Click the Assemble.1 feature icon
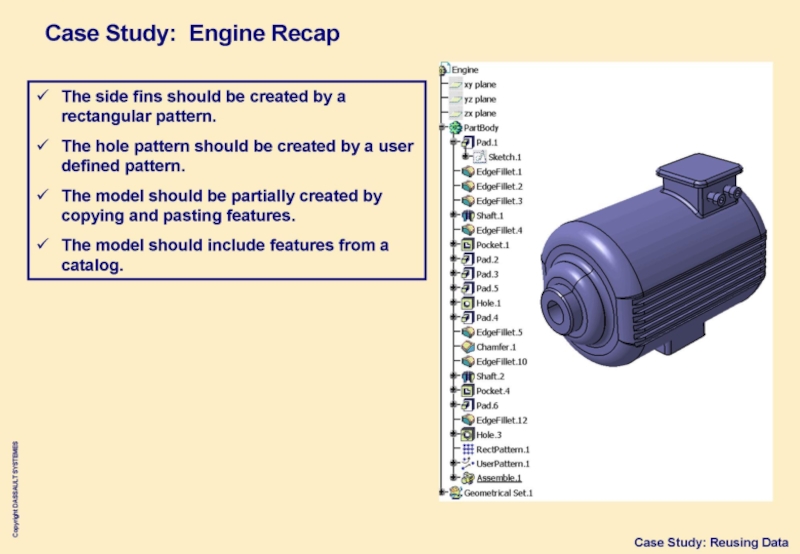This screenshot has height=554, width=800. point(468,478)
